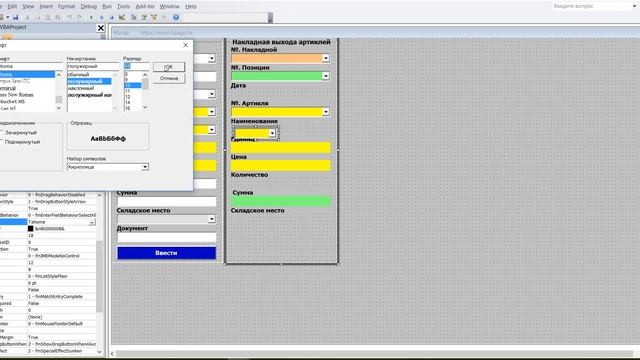Screen dimensions: 640x360
Task: Click the properties list scroll-up arrow
Action: coord(99,196)
